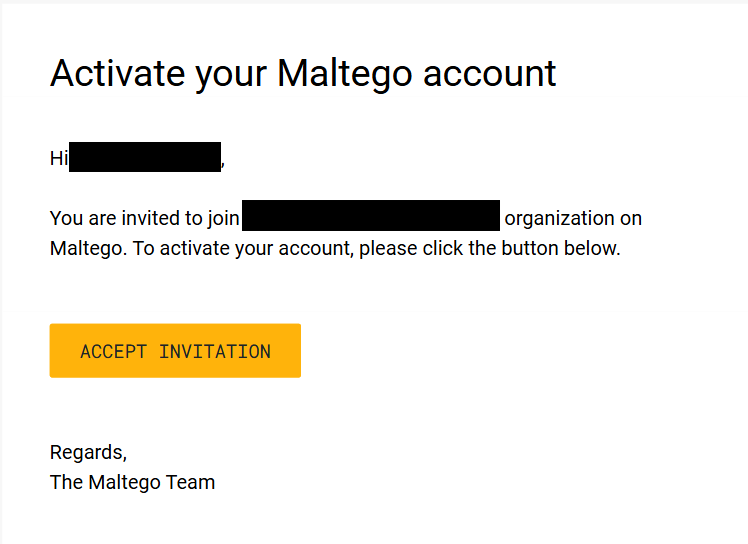The height and width of the screenshot is (544, 748).
Task: Click the word "INVITATION" on the yellow button
Action: (x=215, y=352)
